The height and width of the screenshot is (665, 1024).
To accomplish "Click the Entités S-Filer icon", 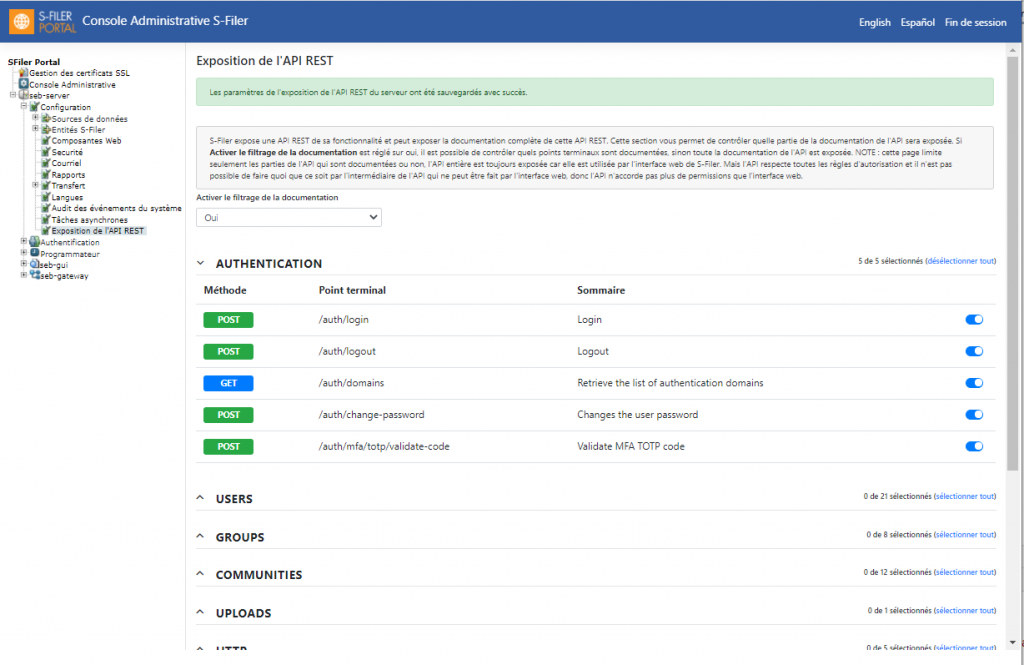I will pos(46,129).
